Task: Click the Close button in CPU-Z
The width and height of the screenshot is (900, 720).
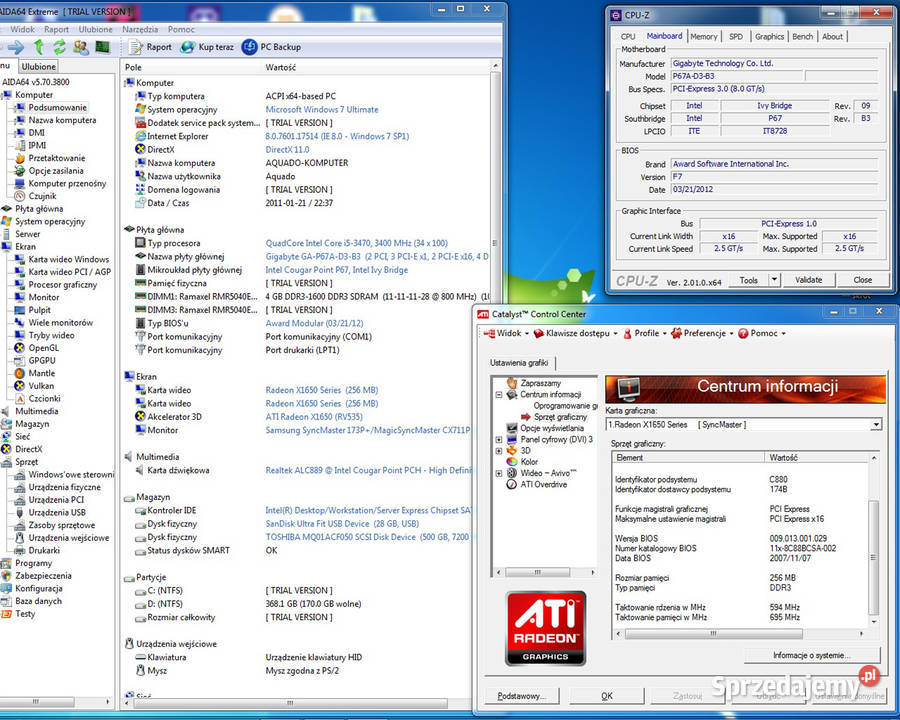Action: click(x=862, y=280)
